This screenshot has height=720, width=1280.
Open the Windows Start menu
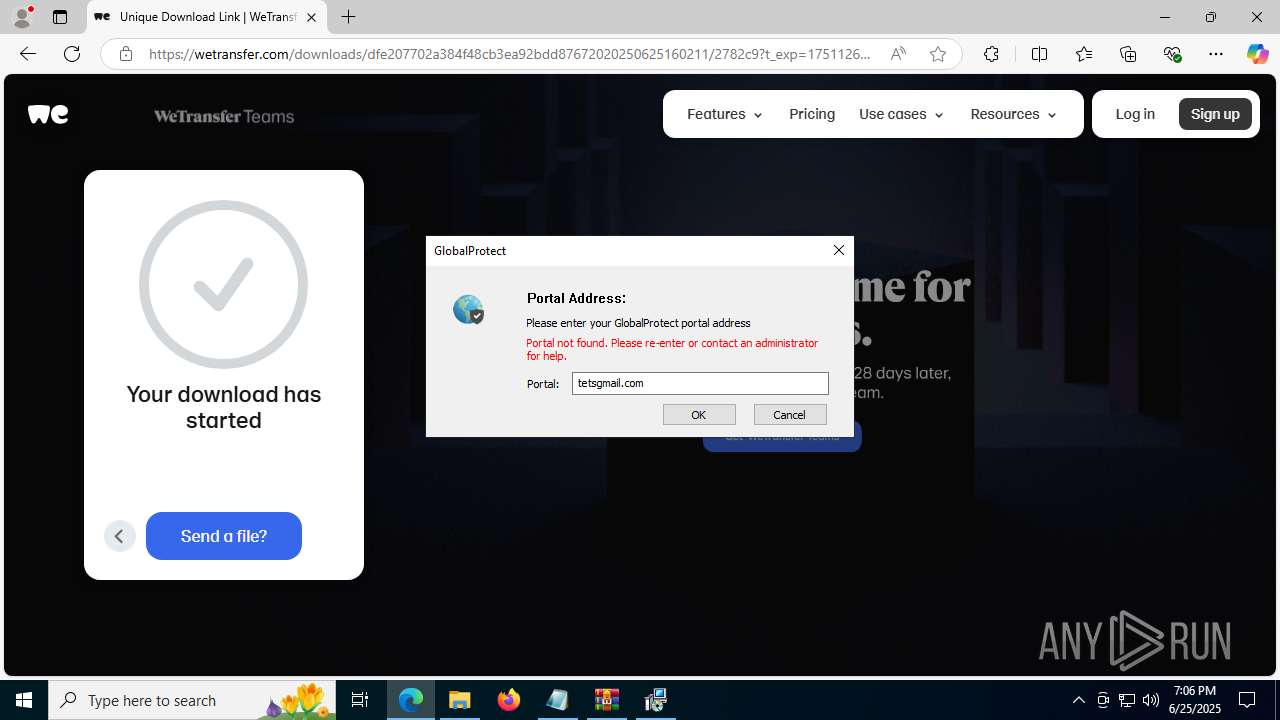coord(24,700)
